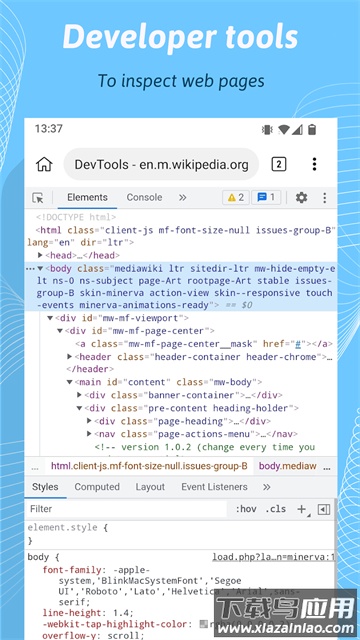The width and height of the screenshot is (360, 640).
Task: Select the Event Listeners sidebar tab
Action: [x=214, y=487]
